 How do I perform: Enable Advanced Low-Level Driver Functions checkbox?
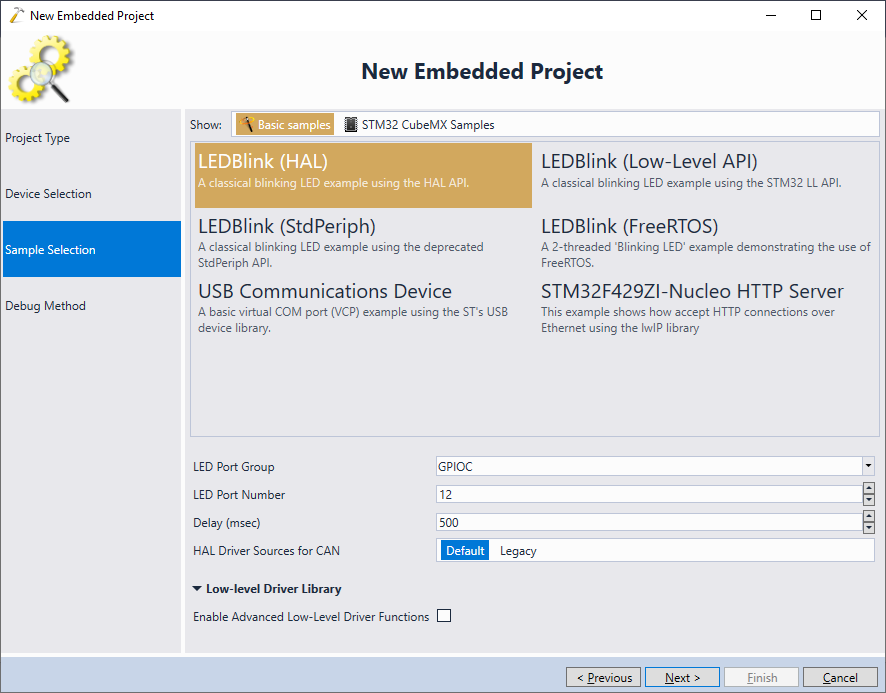(444, 616)
